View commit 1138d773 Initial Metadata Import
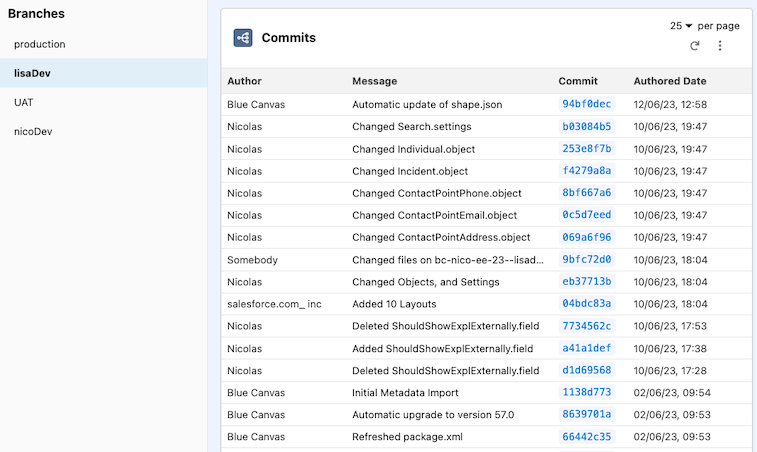The height and width of the screenshot is (452, 757). click(x=587, y=392)
